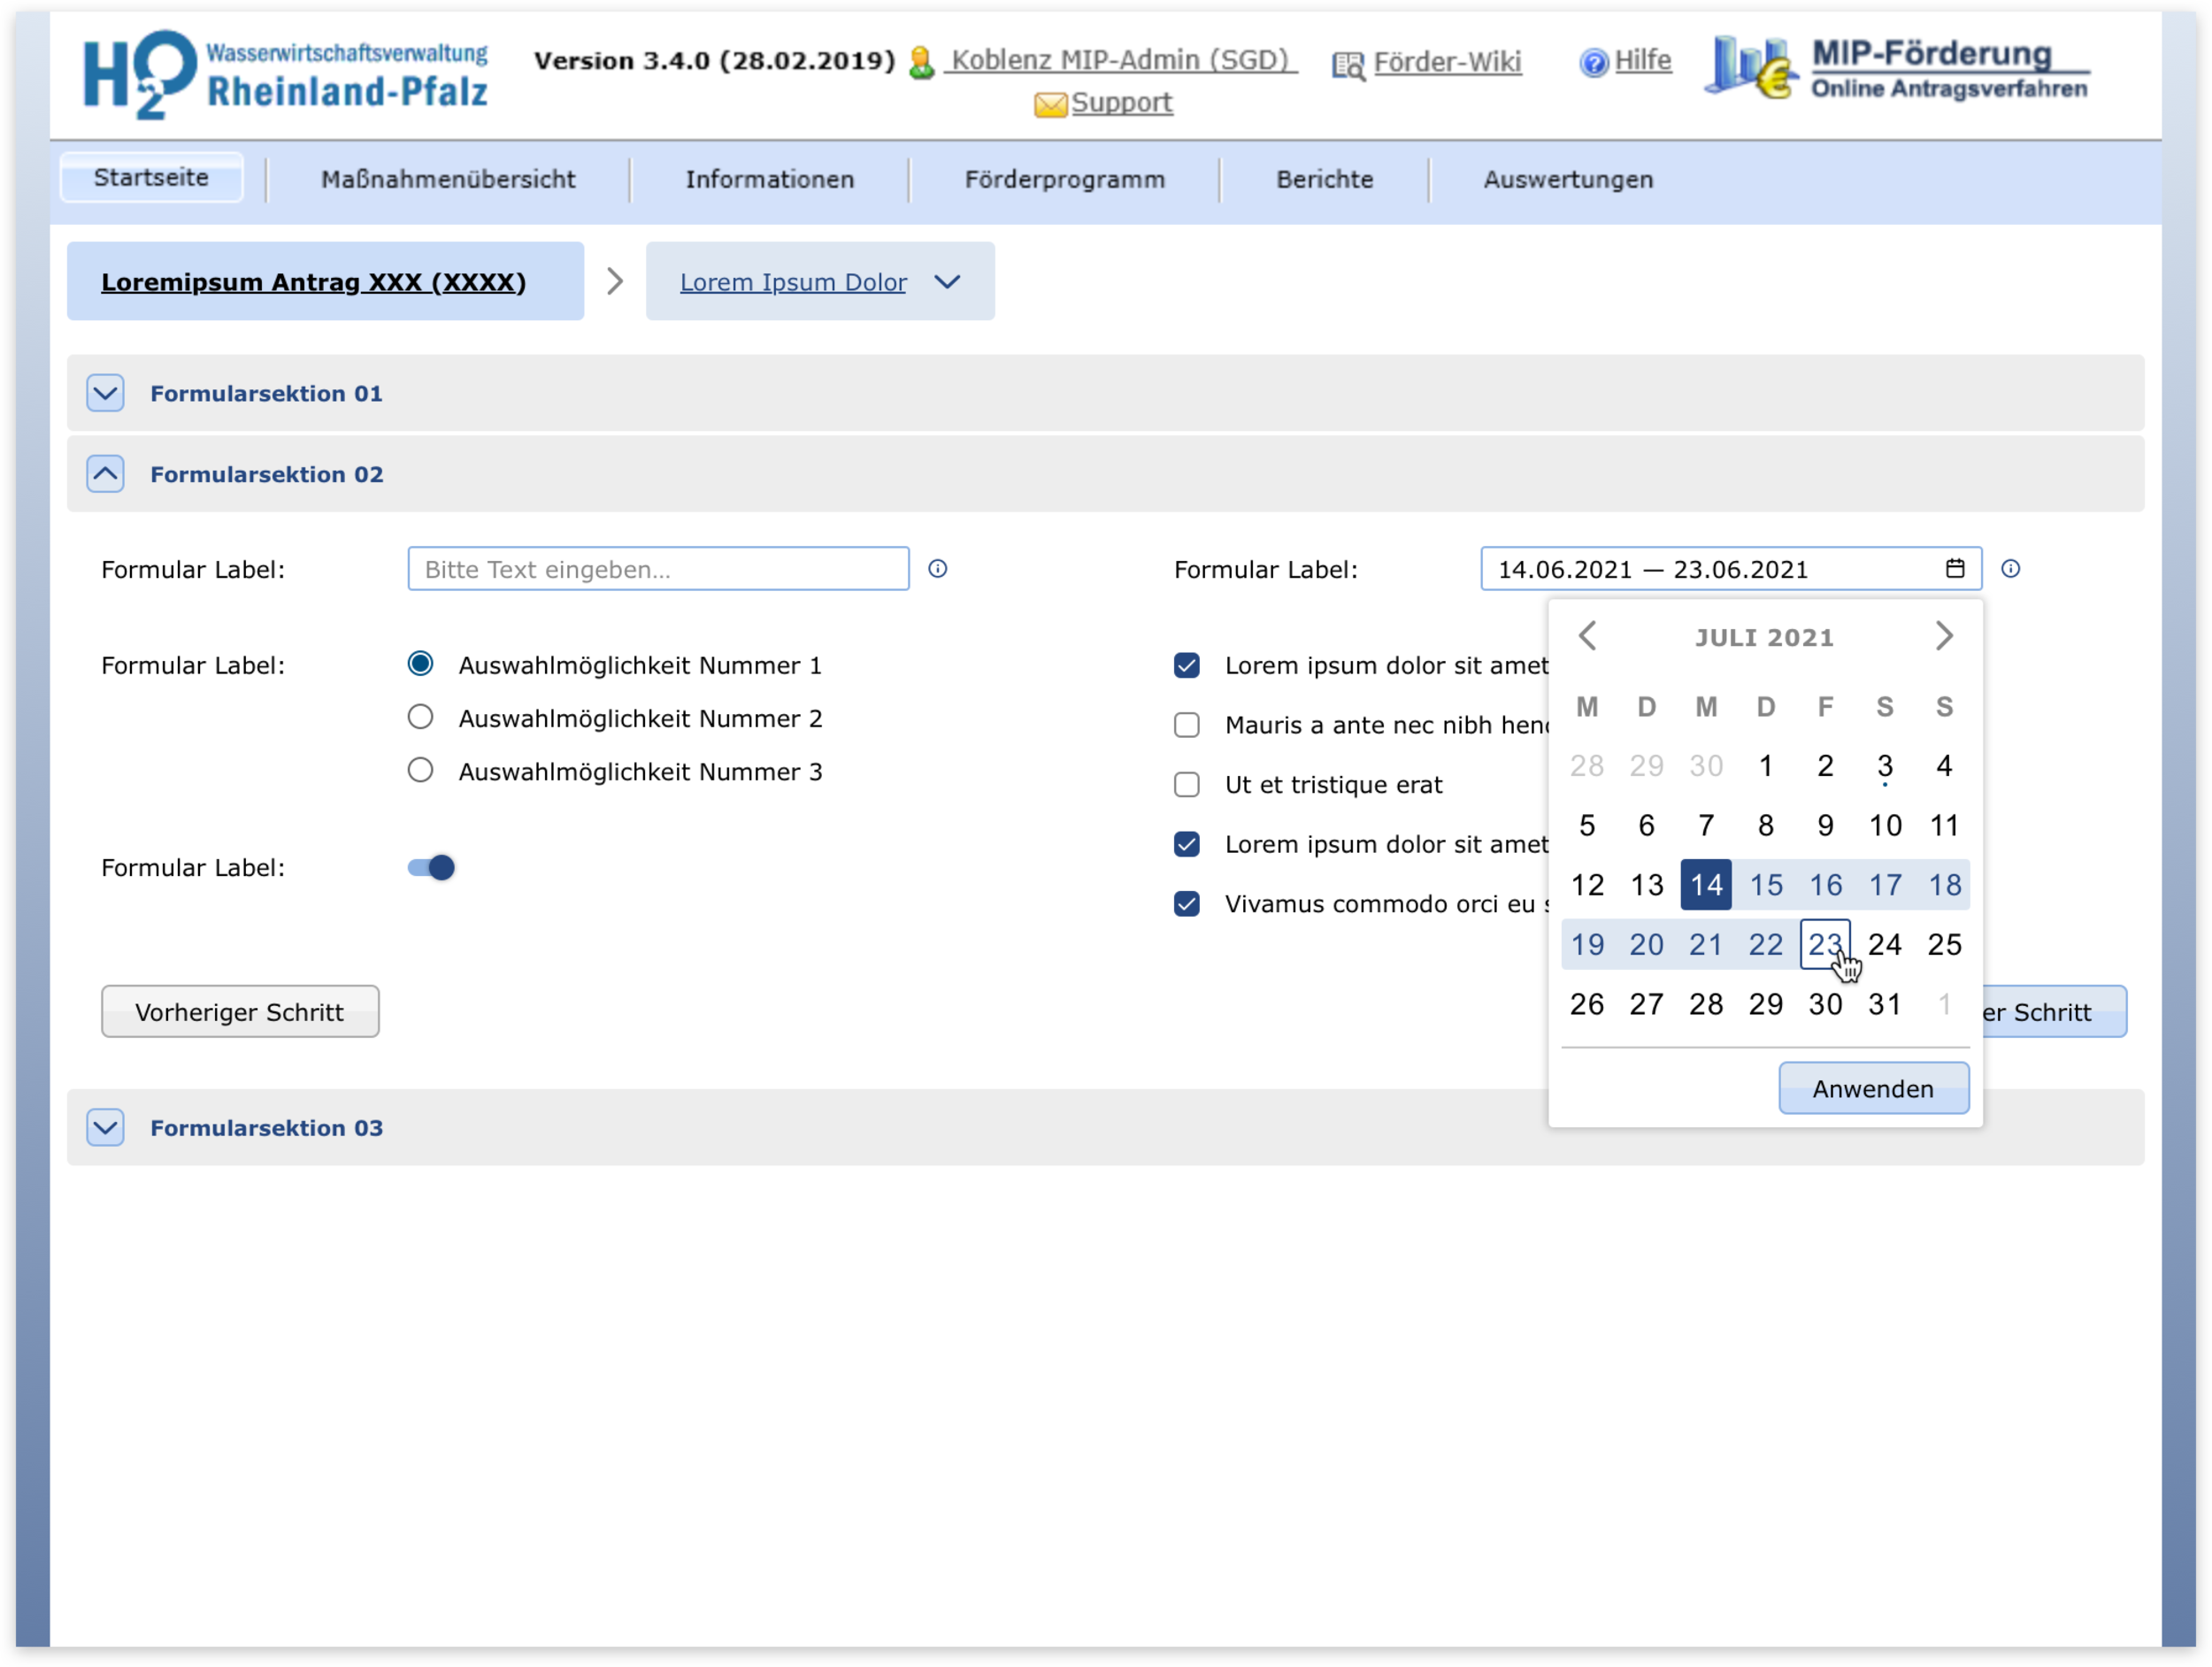
Task: Click into the Bitte Text eingeben field
Action: (658, 569)
